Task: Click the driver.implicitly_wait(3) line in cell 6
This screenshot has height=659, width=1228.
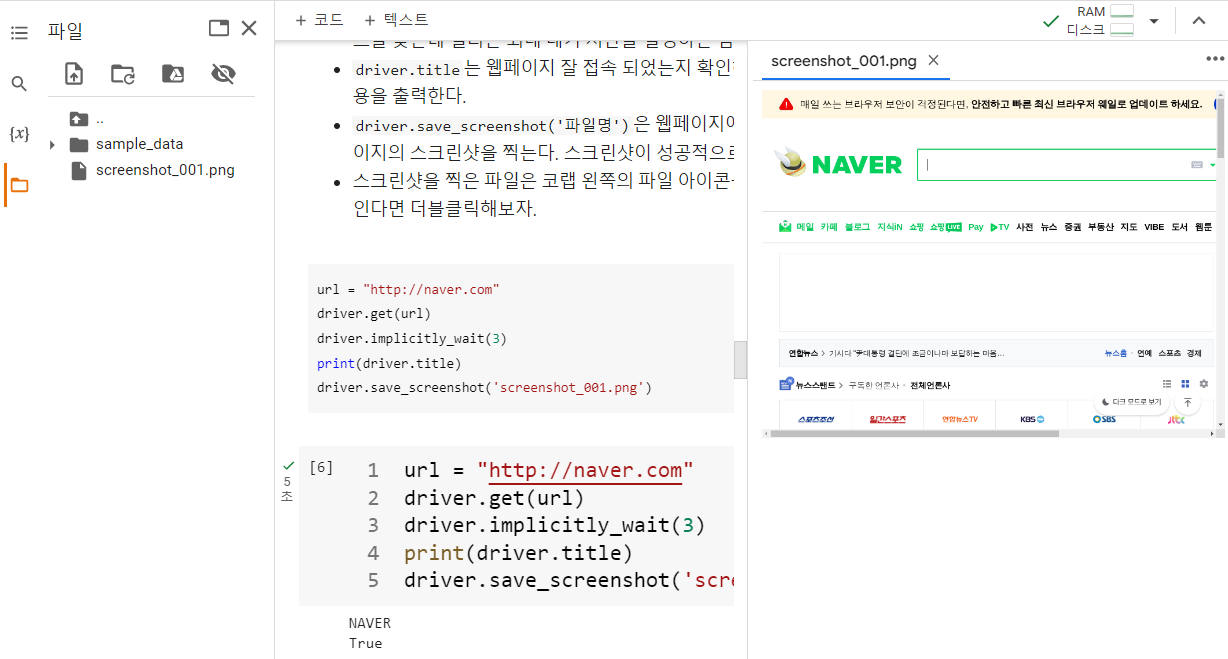Action: click(555, 525)
